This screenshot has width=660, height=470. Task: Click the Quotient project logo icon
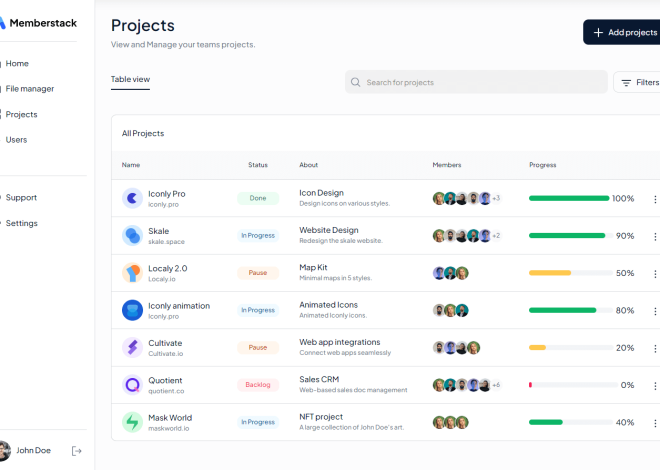tap(132, 385)
